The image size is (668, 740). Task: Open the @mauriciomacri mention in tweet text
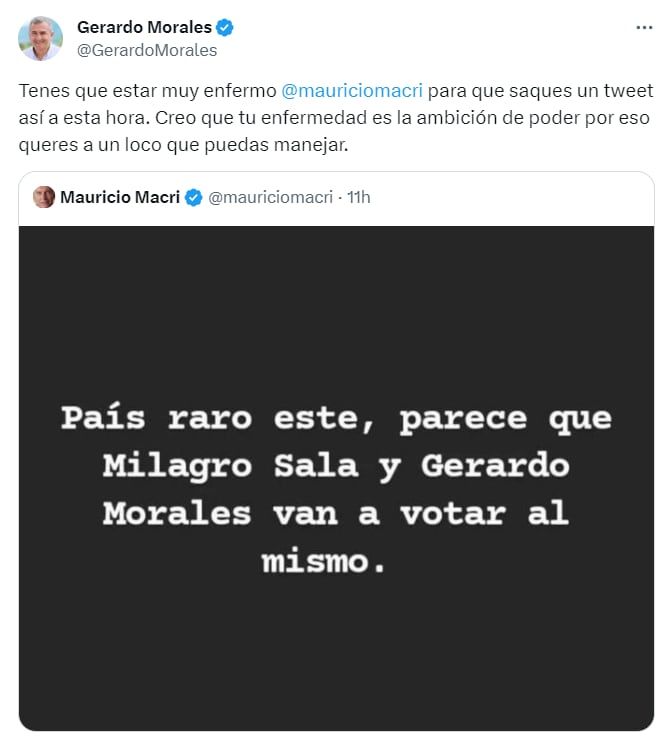(x=353, y=91)
